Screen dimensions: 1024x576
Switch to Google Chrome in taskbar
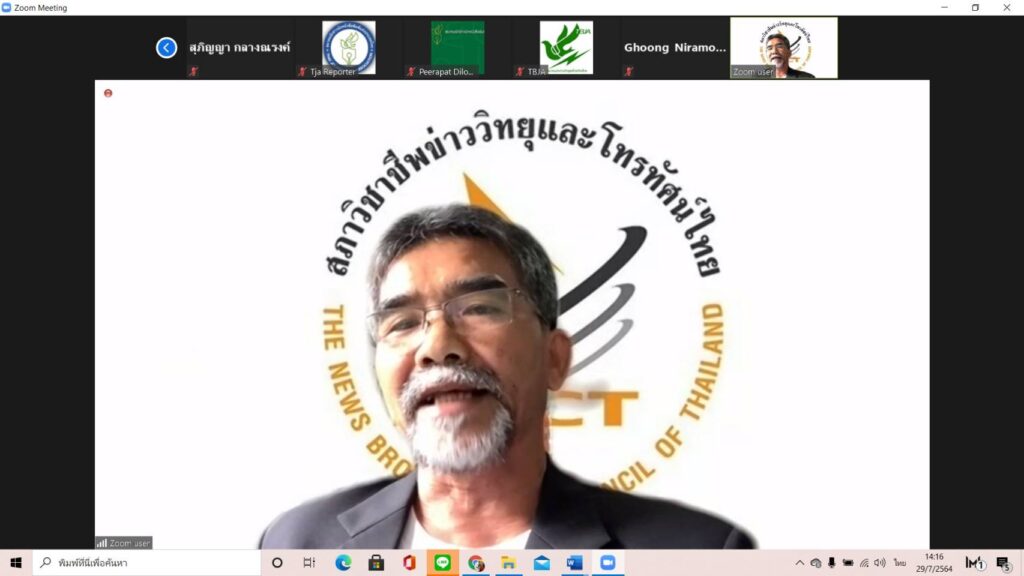coord(475,563)
